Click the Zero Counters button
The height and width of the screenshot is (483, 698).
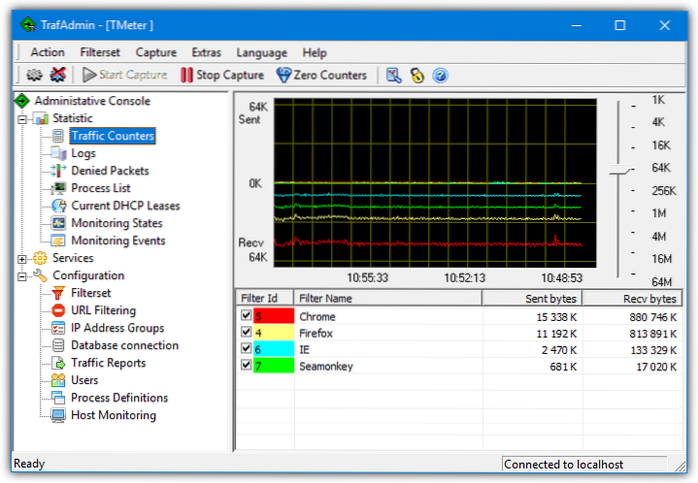click(x=321, y=75)
